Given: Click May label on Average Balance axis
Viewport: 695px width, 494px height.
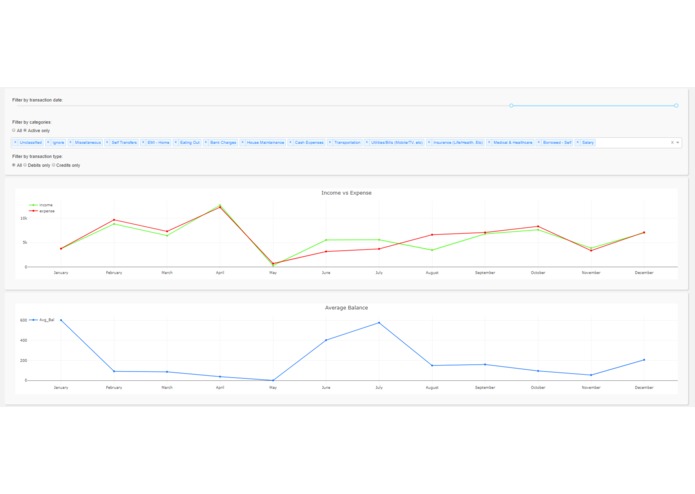Looking at the screenshot, I should (273, 387).
